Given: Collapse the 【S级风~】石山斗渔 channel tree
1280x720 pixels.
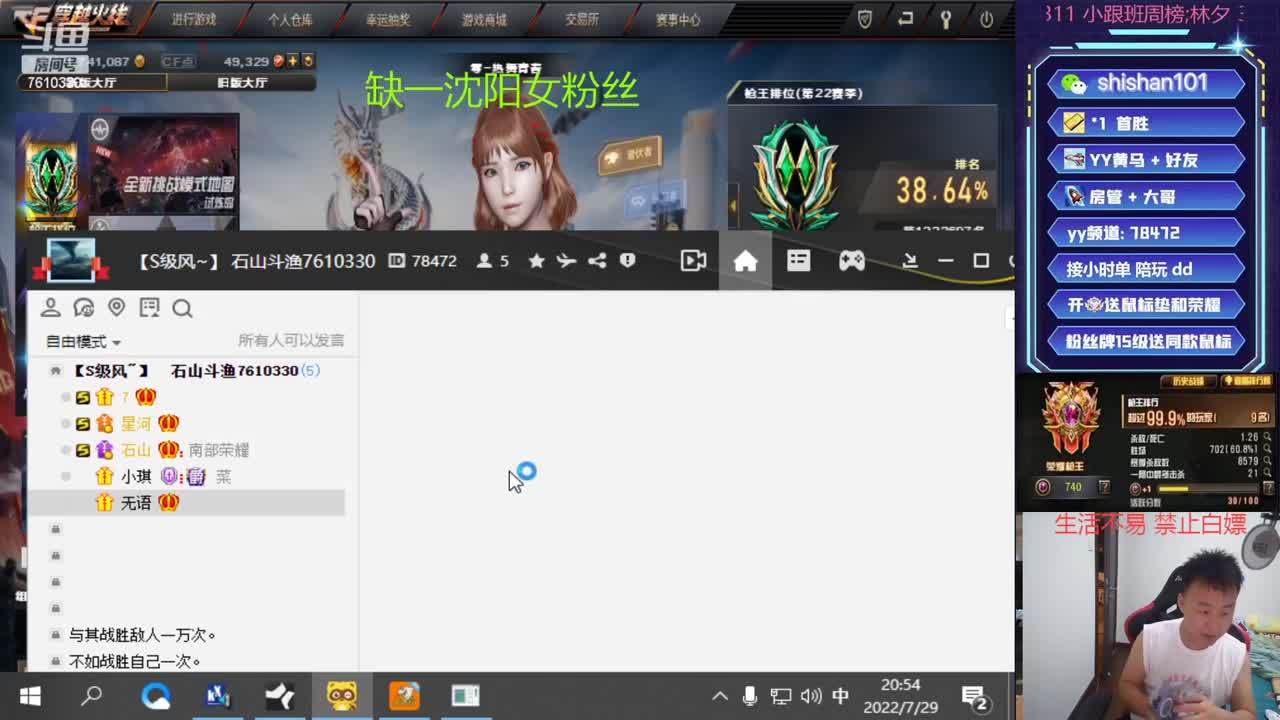Looking at the screenshot, I should [56, 371].
